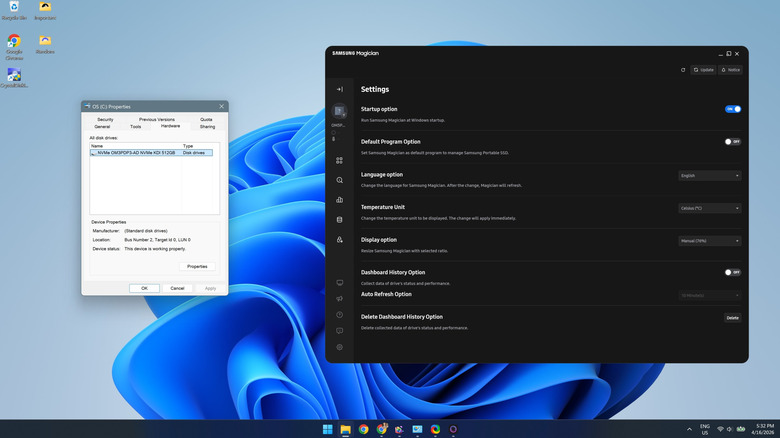Click the Update button in Magician header
This screenshot has height=438, width=780.
point(703,70)
